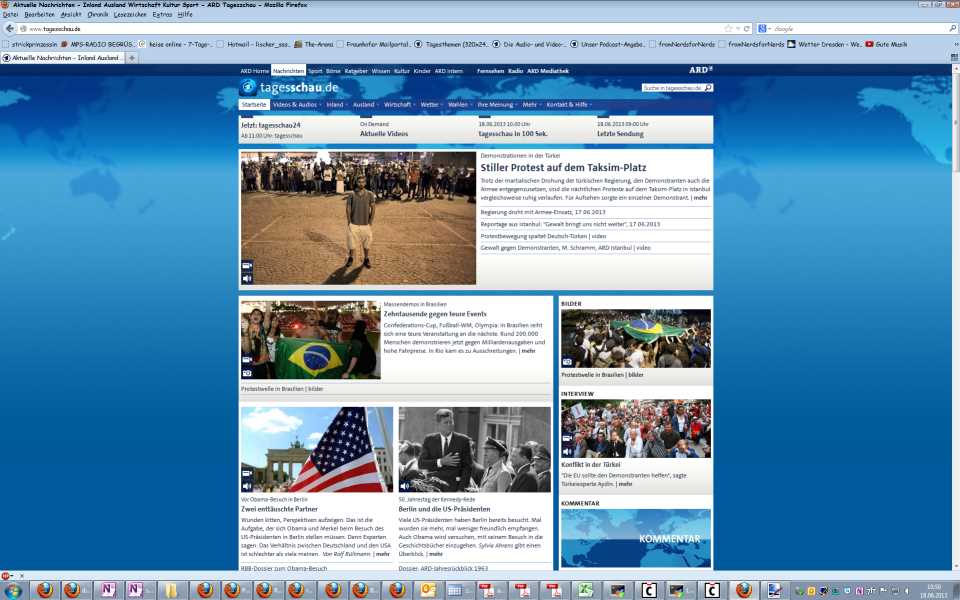Select the 'Startseite' tab

tap(254, 105)
